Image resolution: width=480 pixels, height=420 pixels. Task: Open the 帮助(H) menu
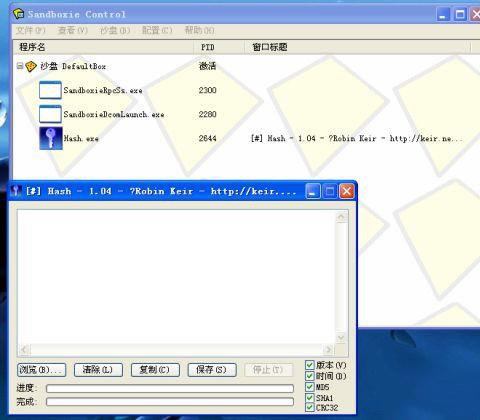199,31
